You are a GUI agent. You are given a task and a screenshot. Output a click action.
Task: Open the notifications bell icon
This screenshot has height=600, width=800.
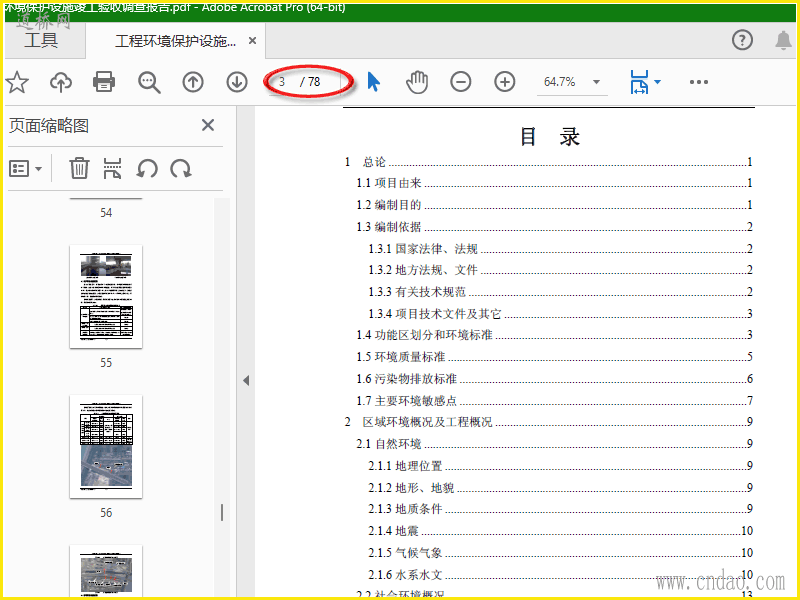pos(783,40)
